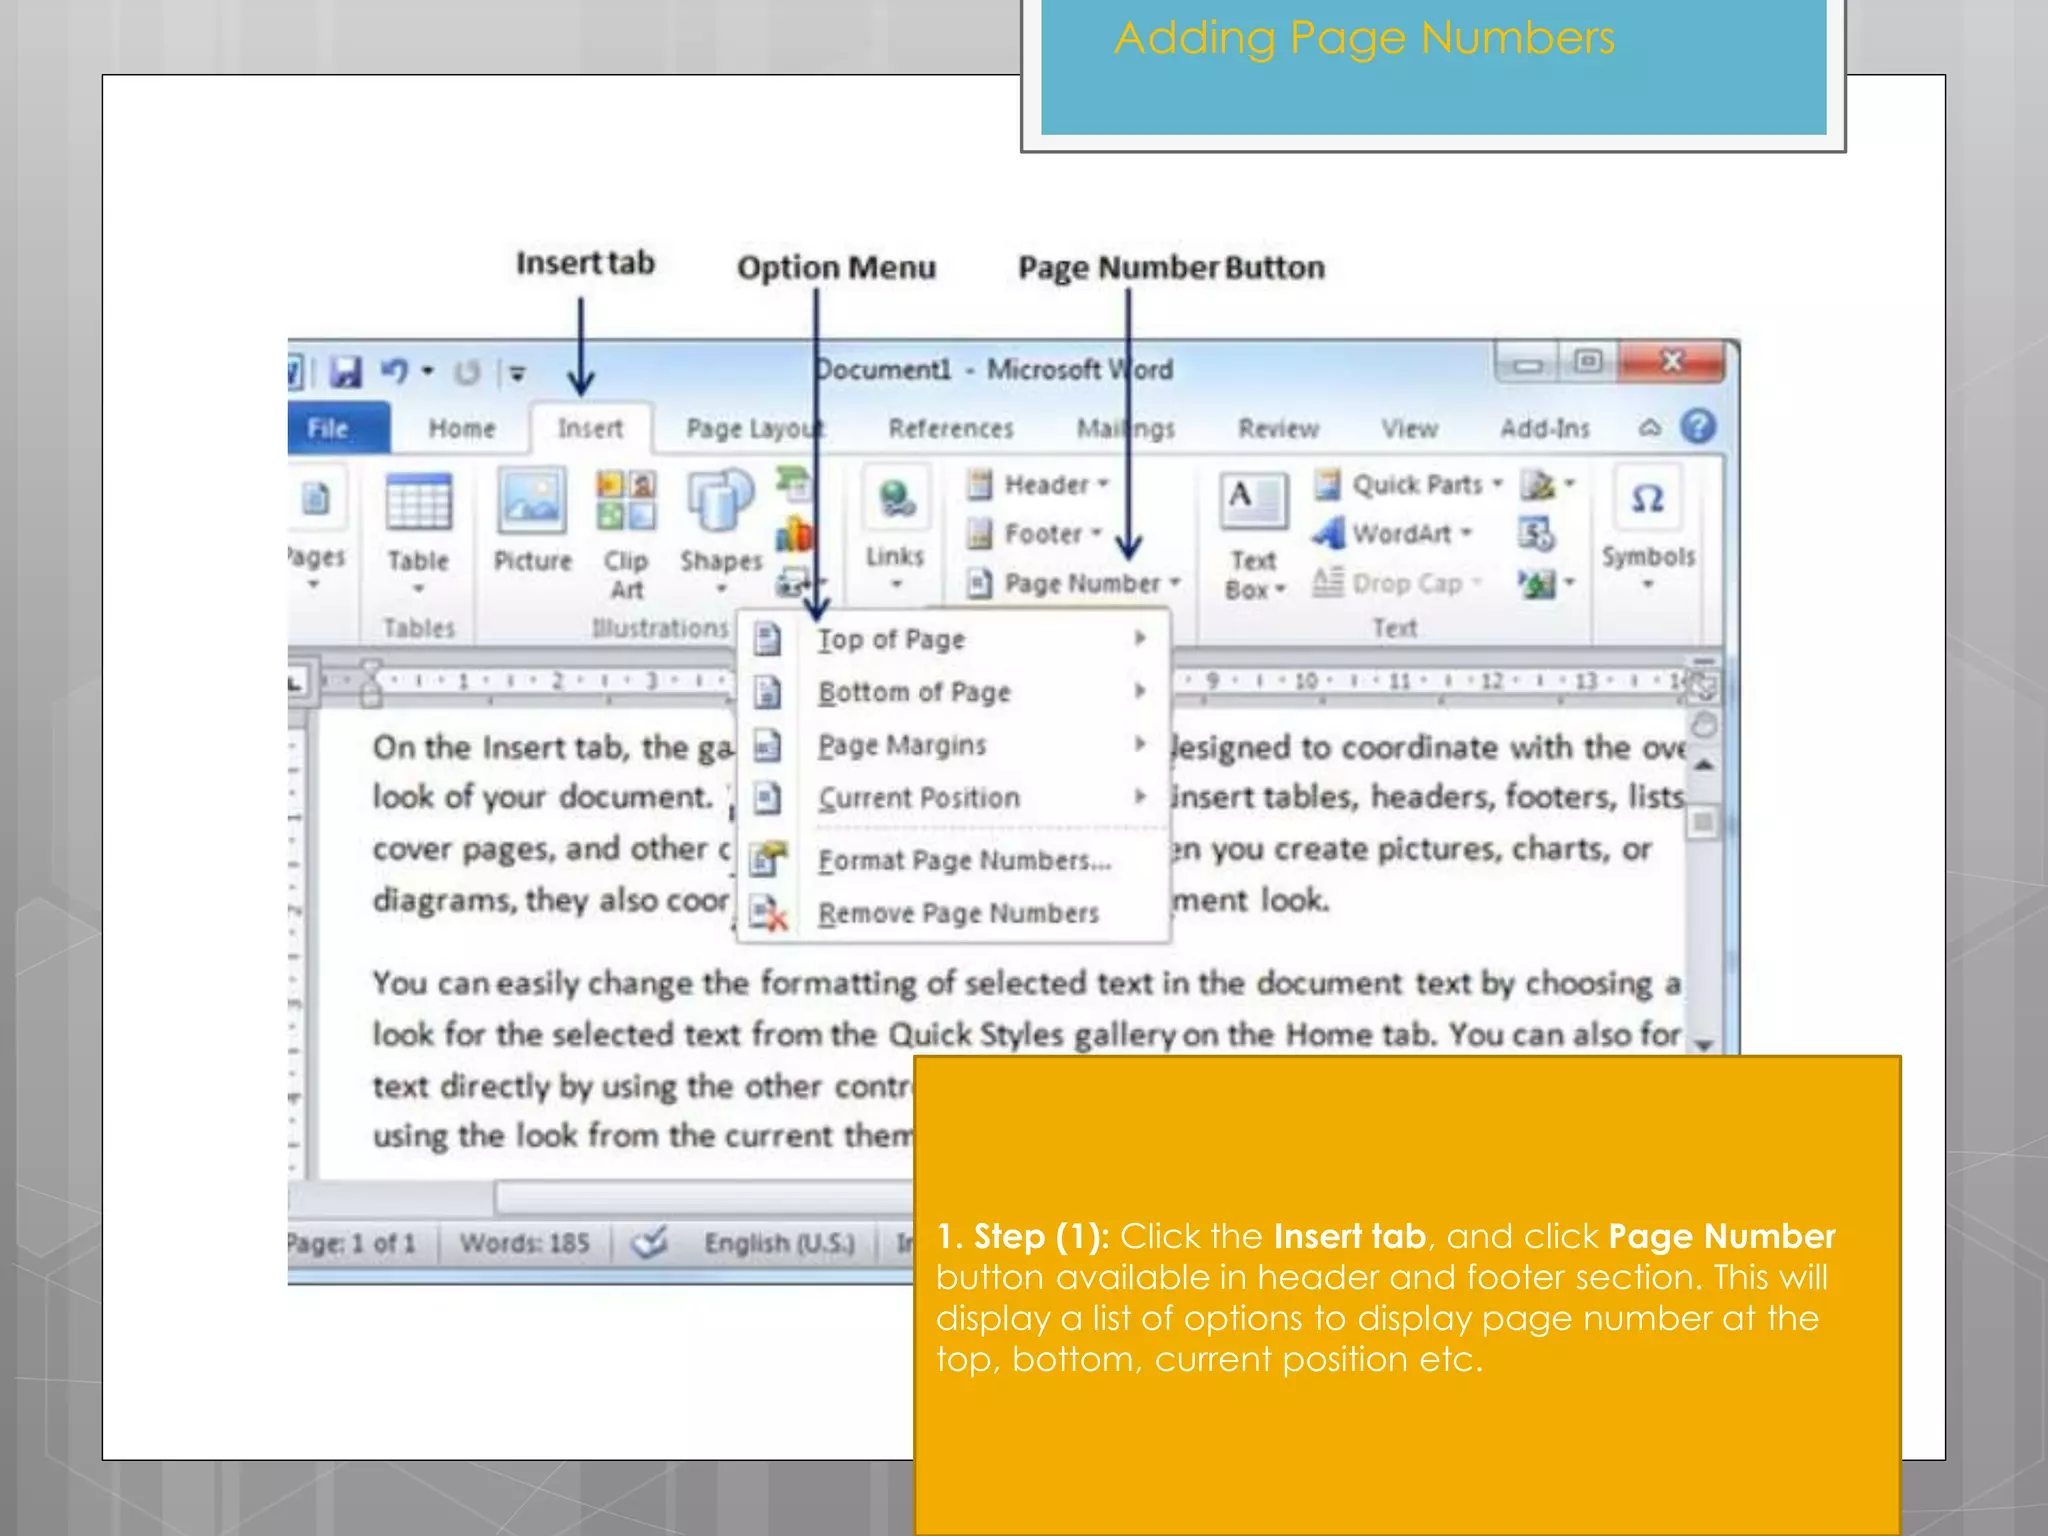
Task: Click the Picture icon in Illustrations
Action: [x=532, y=502]
